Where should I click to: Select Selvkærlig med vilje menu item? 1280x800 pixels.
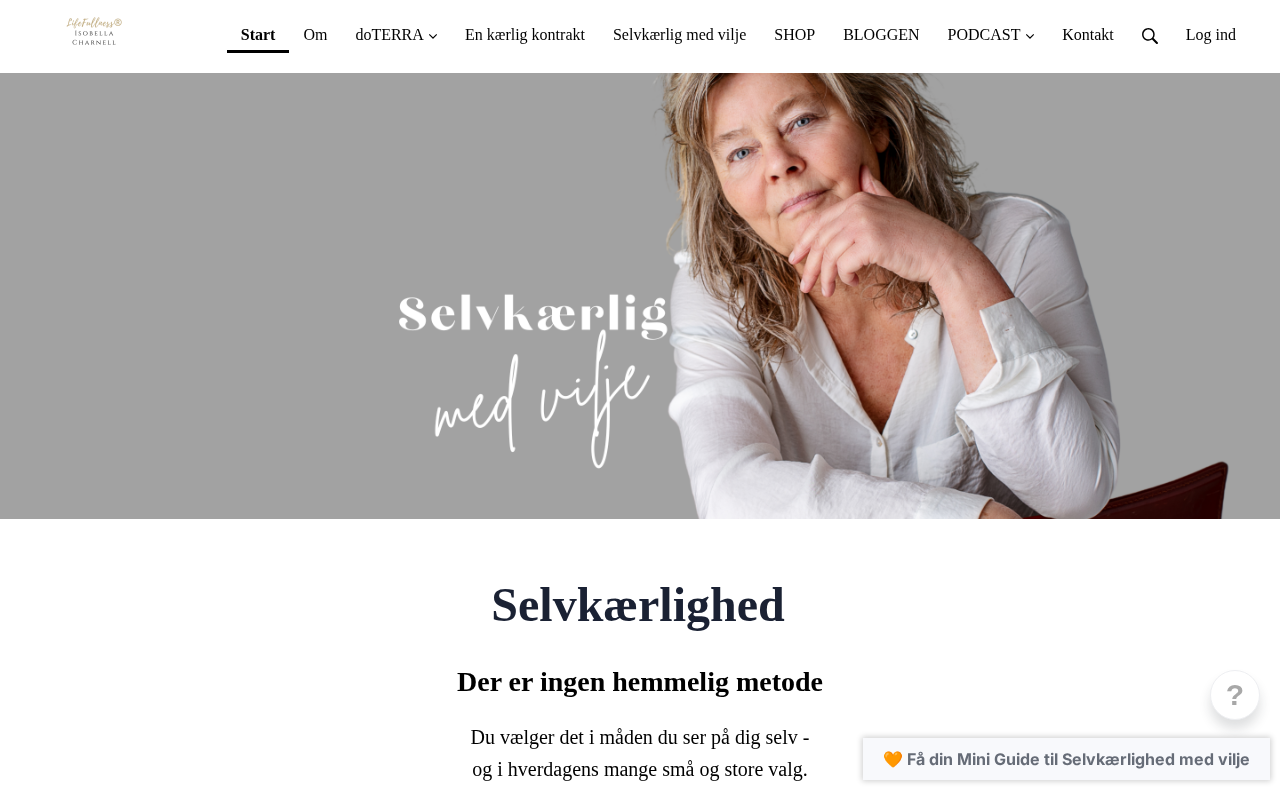679,35
